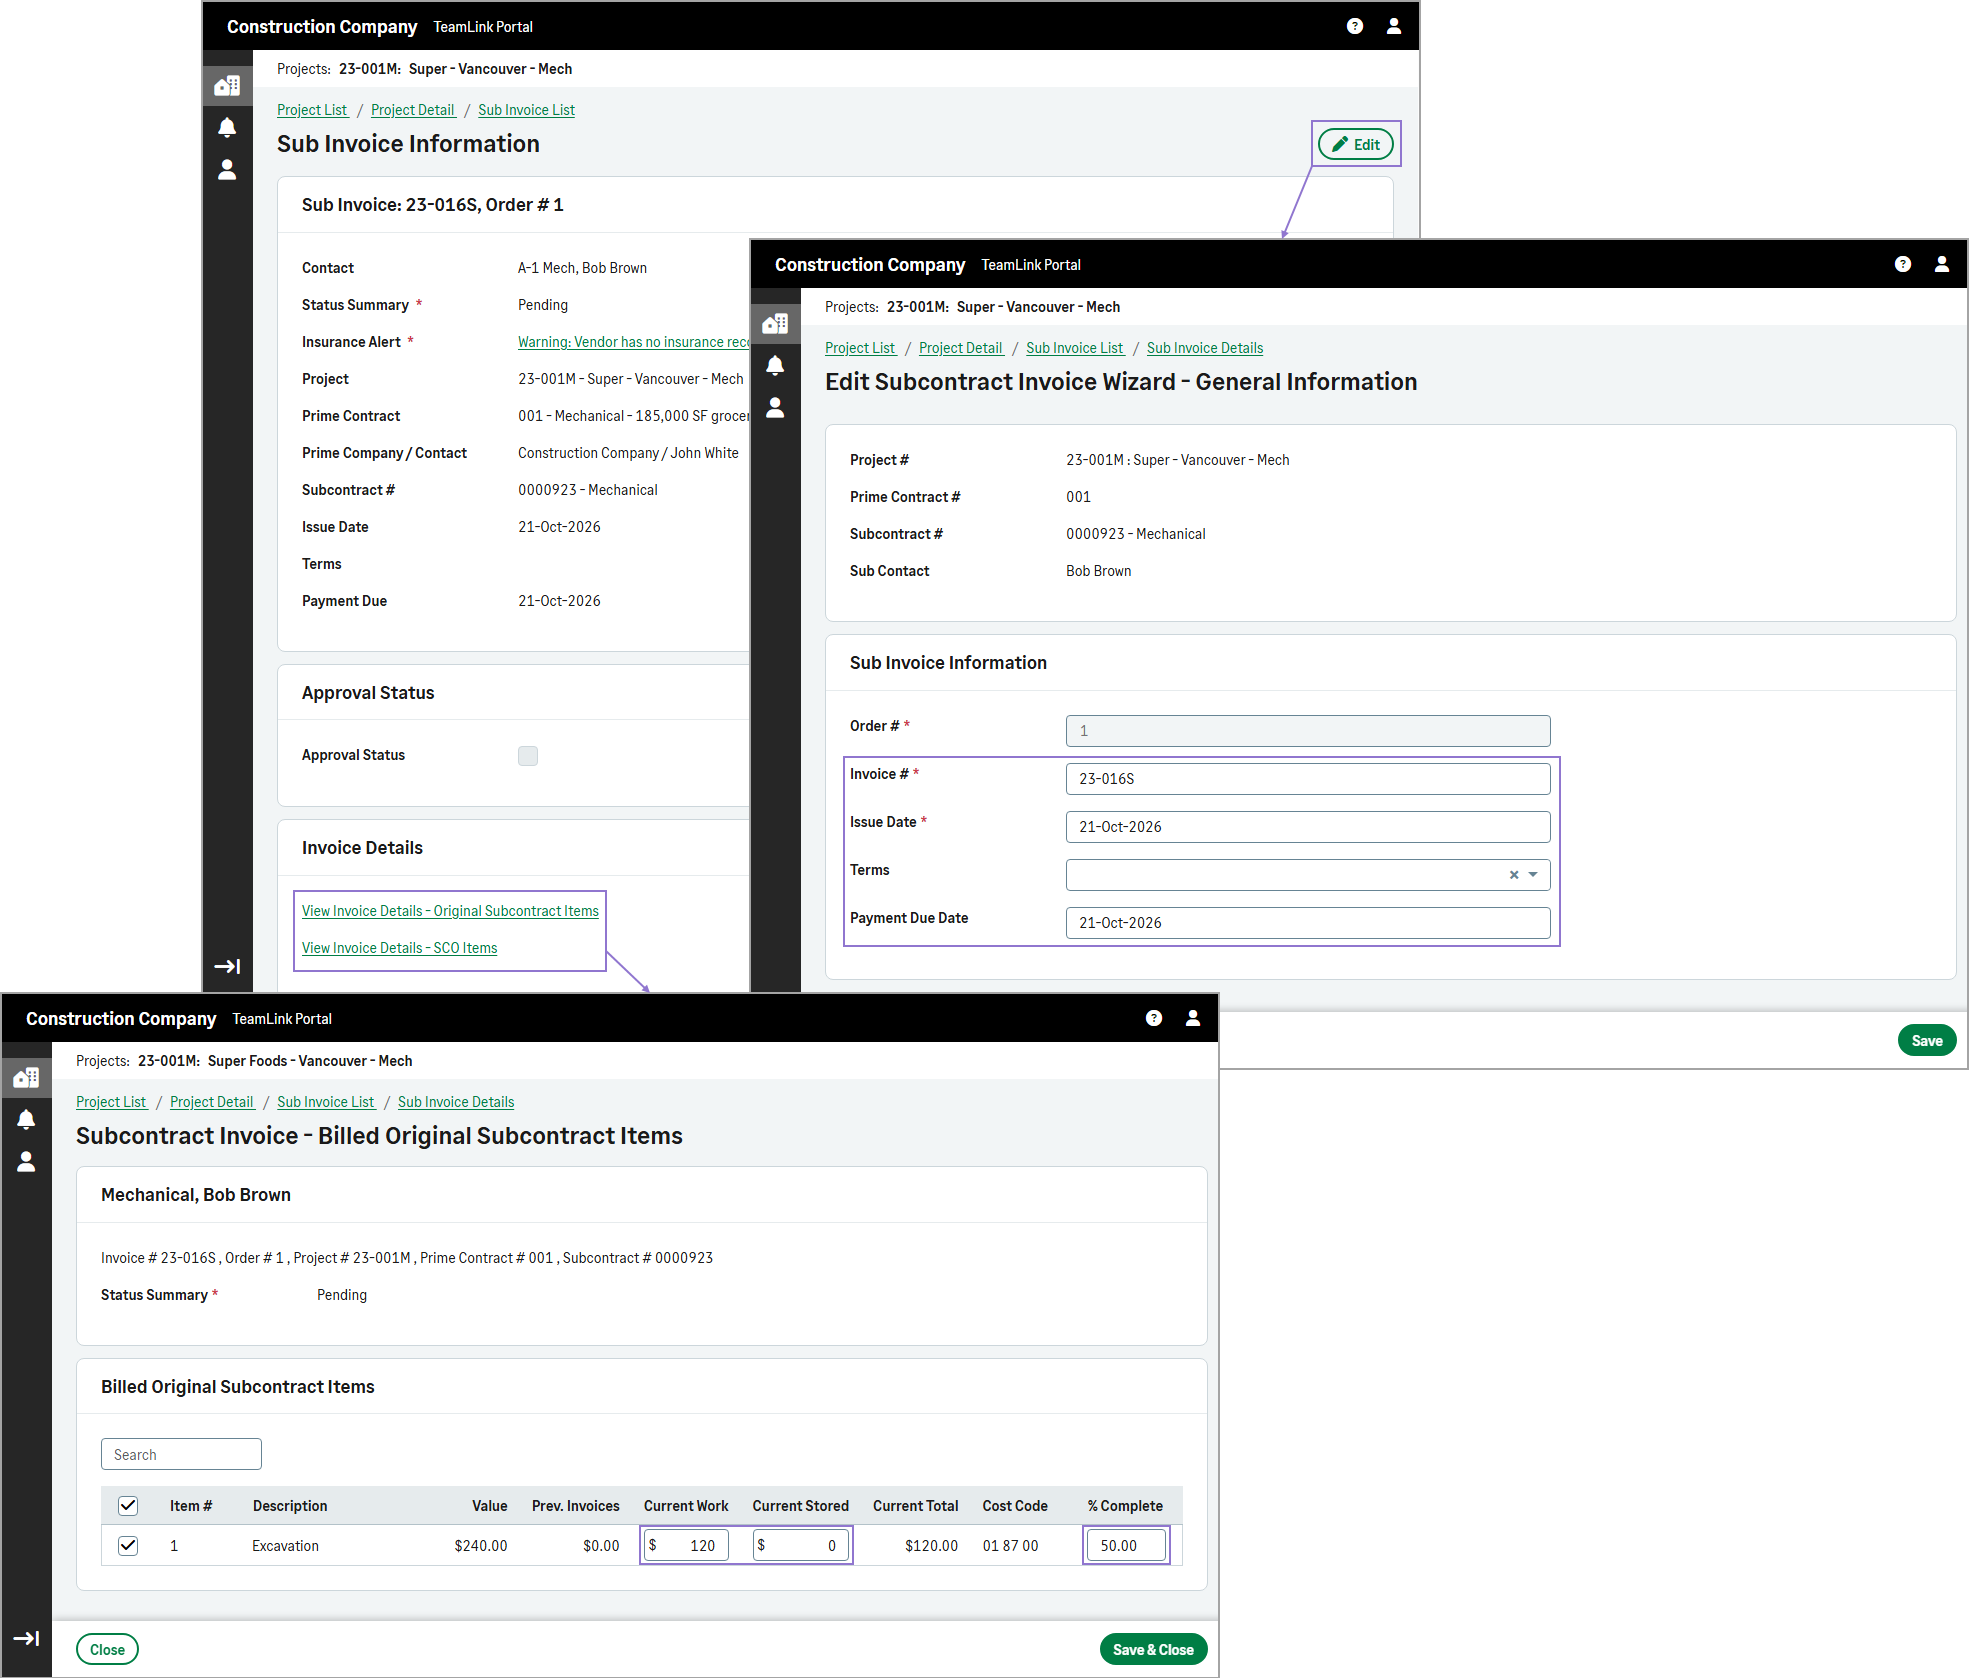Go to Project List in Billed Items breadcrumb
This screenshot has width=1969, height=1678.
coord(111,1102)
